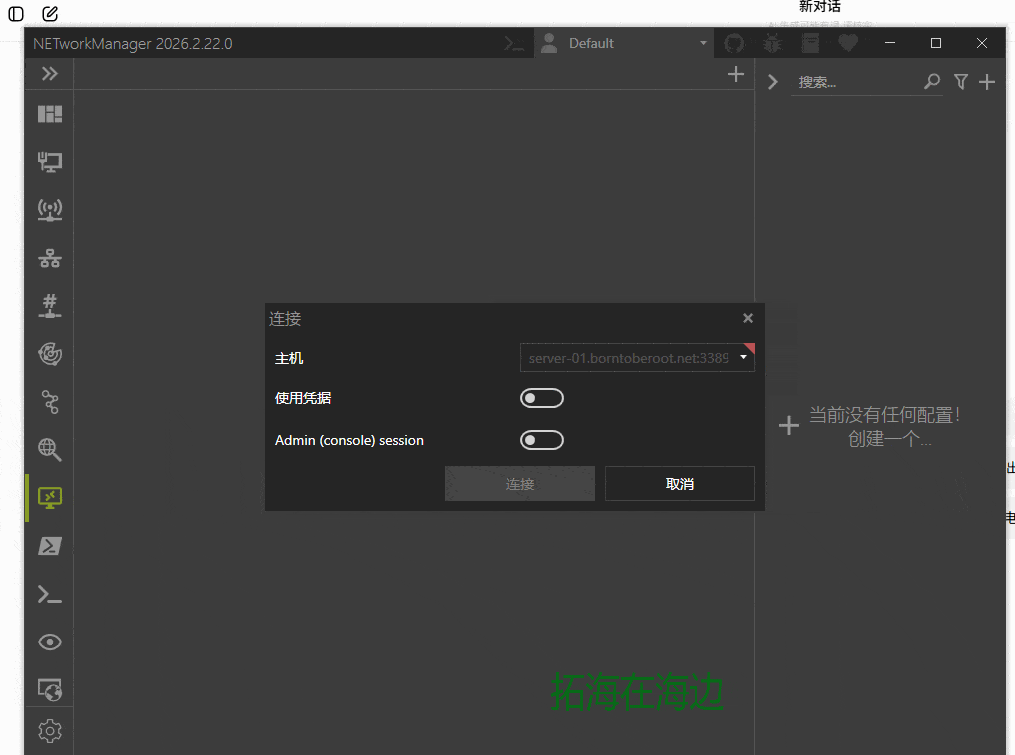Click the heart donate icon
The image size is (1015, 755).
(848, 43)
